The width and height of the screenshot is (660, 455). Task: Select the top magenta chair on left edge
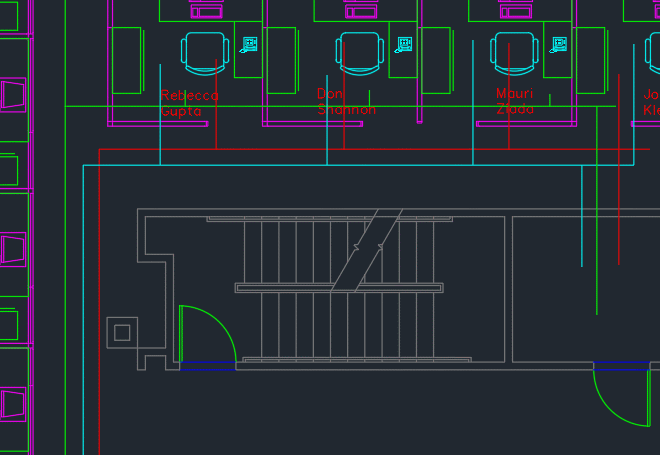(x=13, y=96)
